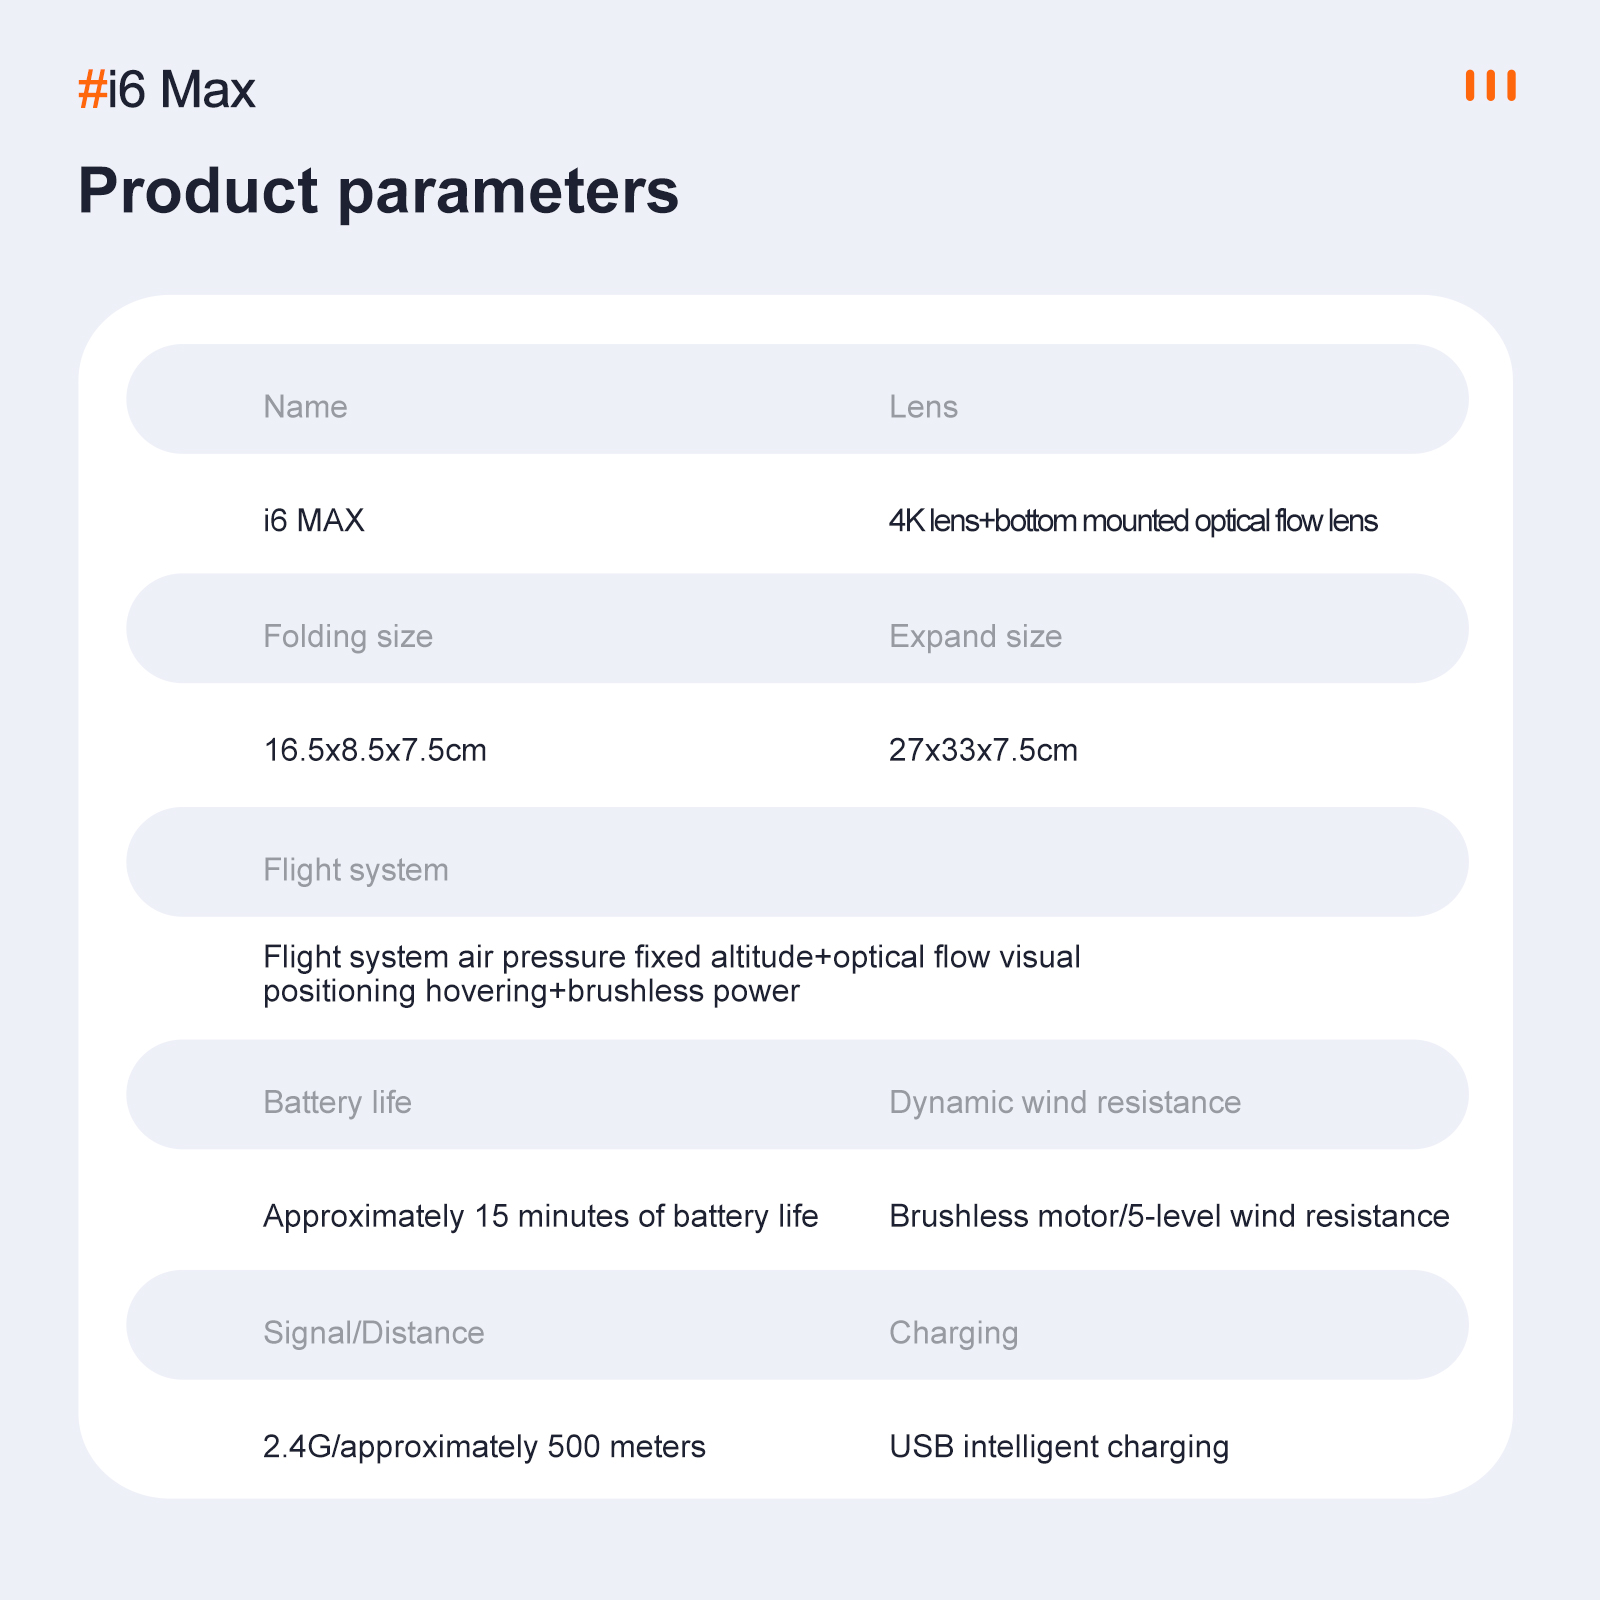Click the 27x33x7.5cm expand dimension
The image size is (1600, 1600).
pos(983,750)
